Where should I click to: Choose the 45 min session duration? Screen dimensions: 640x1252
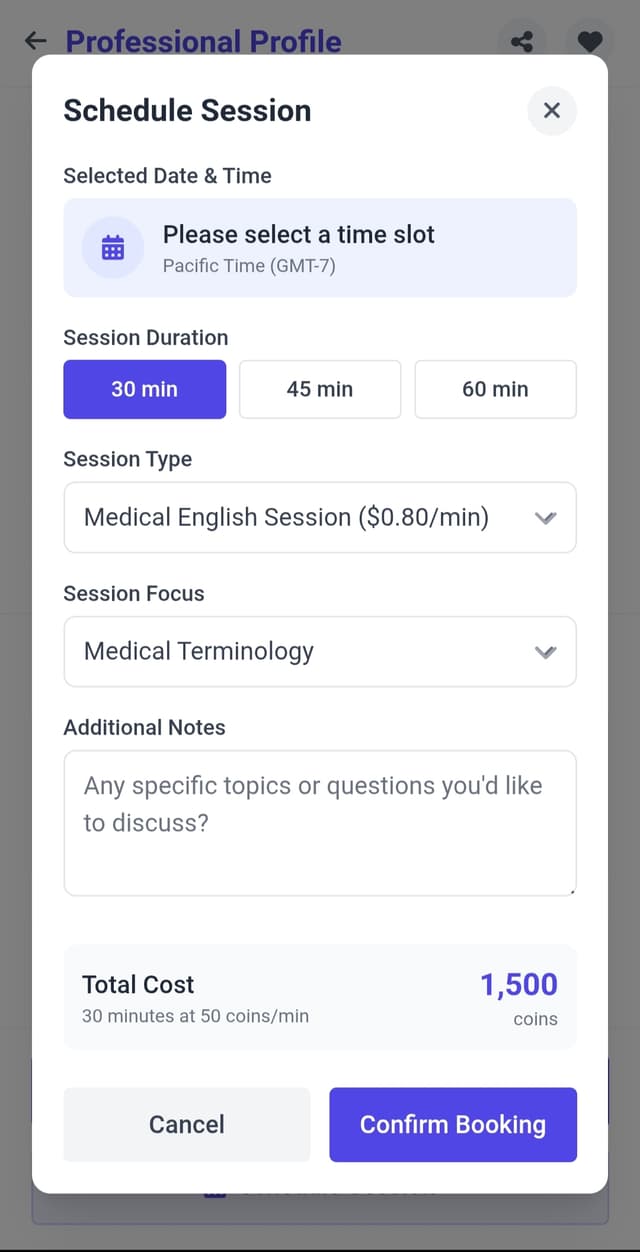click(x=320, y=389)
